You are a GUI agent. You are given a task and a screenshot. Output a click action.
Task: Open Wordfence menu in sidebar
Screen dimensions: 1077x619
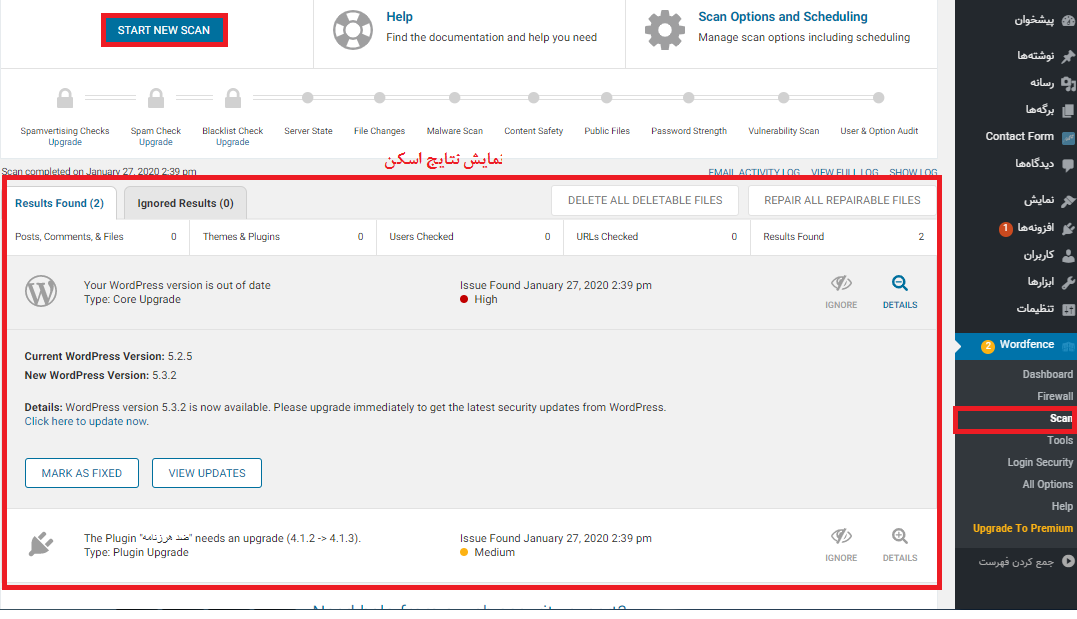(1016, 345)
